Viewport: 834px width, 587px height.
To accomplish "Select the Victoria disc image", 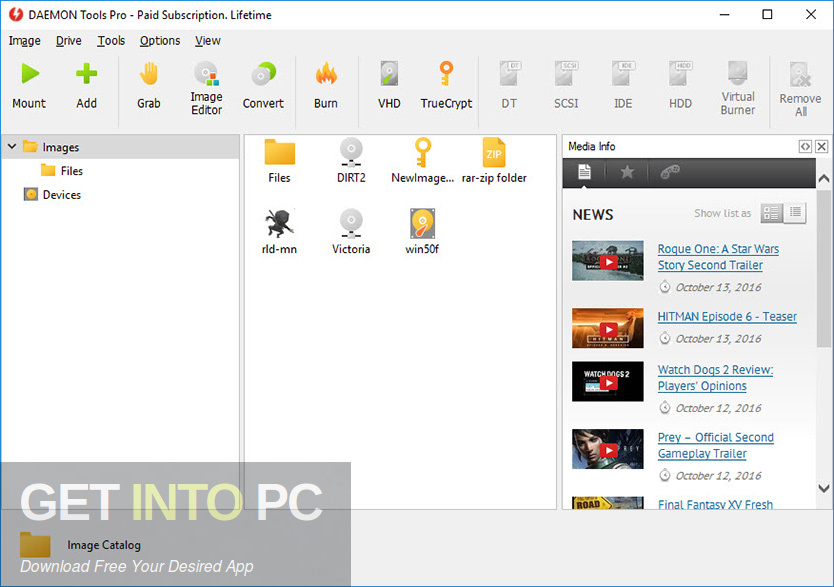I will (351, 232).
